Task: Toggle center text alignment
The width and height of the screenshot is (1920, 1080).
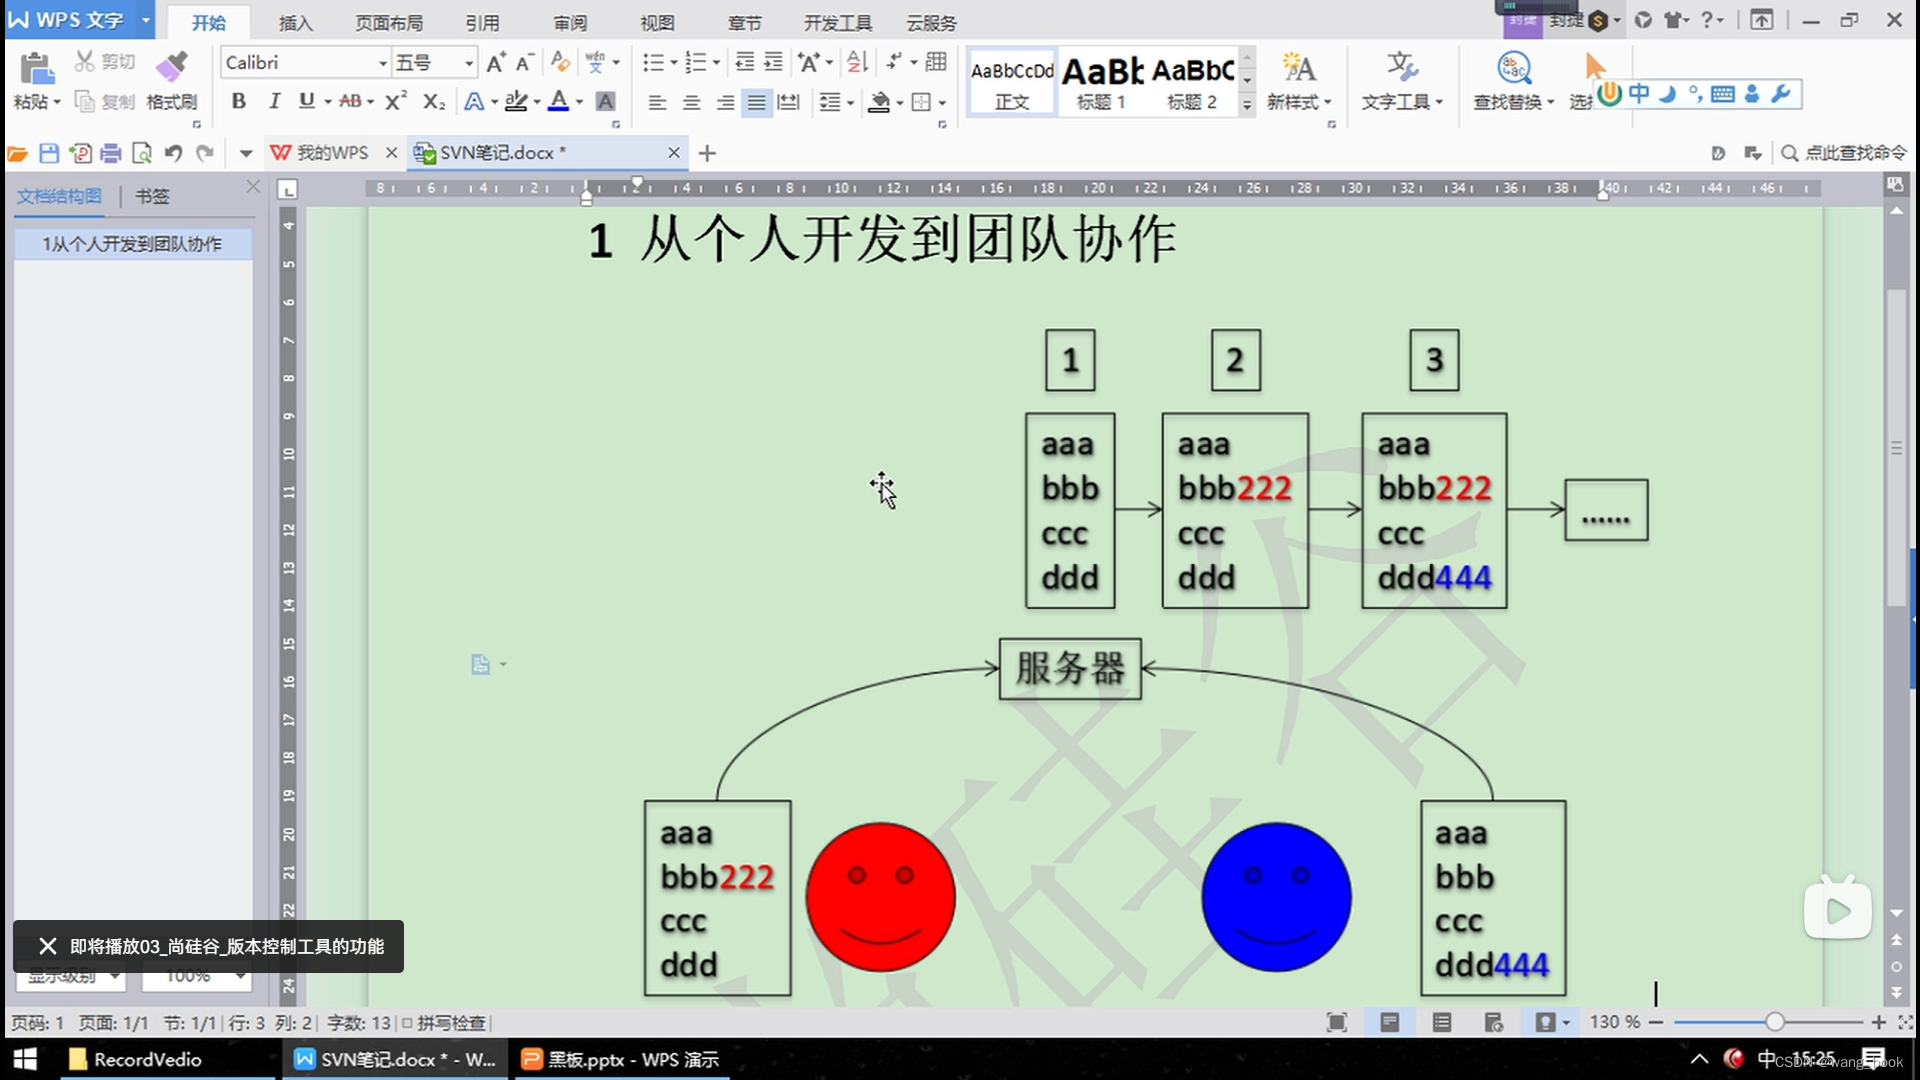Action: click(691, 101)
